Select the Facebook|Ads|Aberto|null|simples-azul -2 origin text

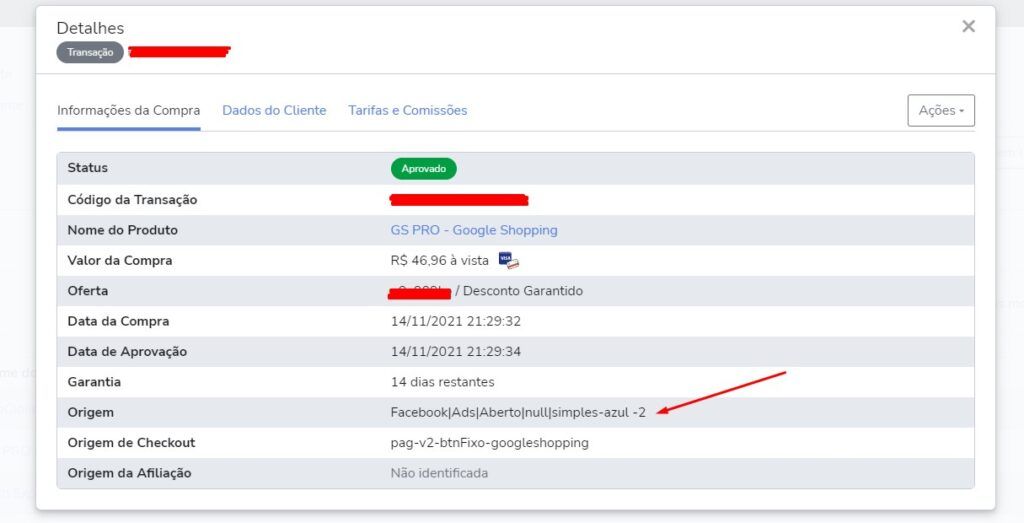tap(518, 412)
